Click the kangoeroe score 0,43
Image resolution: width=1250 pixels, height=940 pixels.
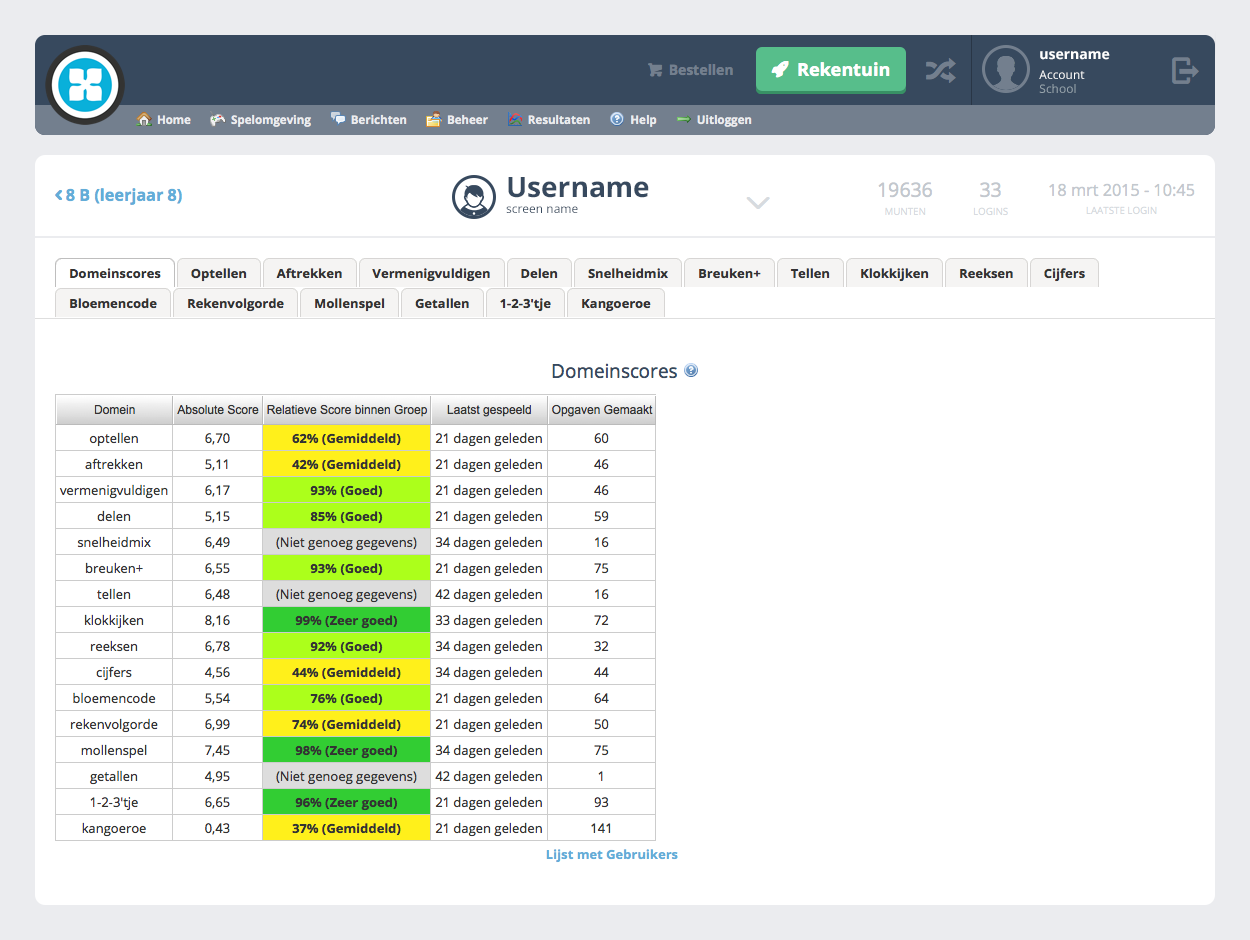click(x=218, y=828)
